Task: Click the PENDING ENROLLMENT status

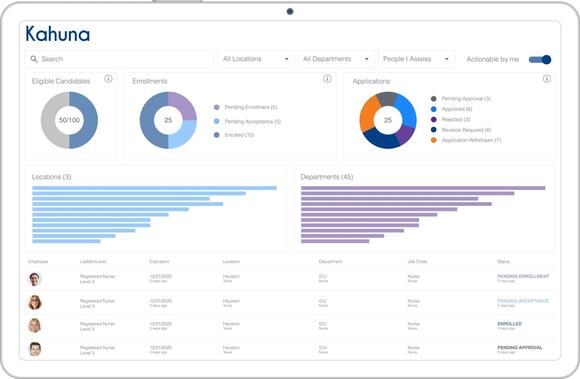Action: 523,276
